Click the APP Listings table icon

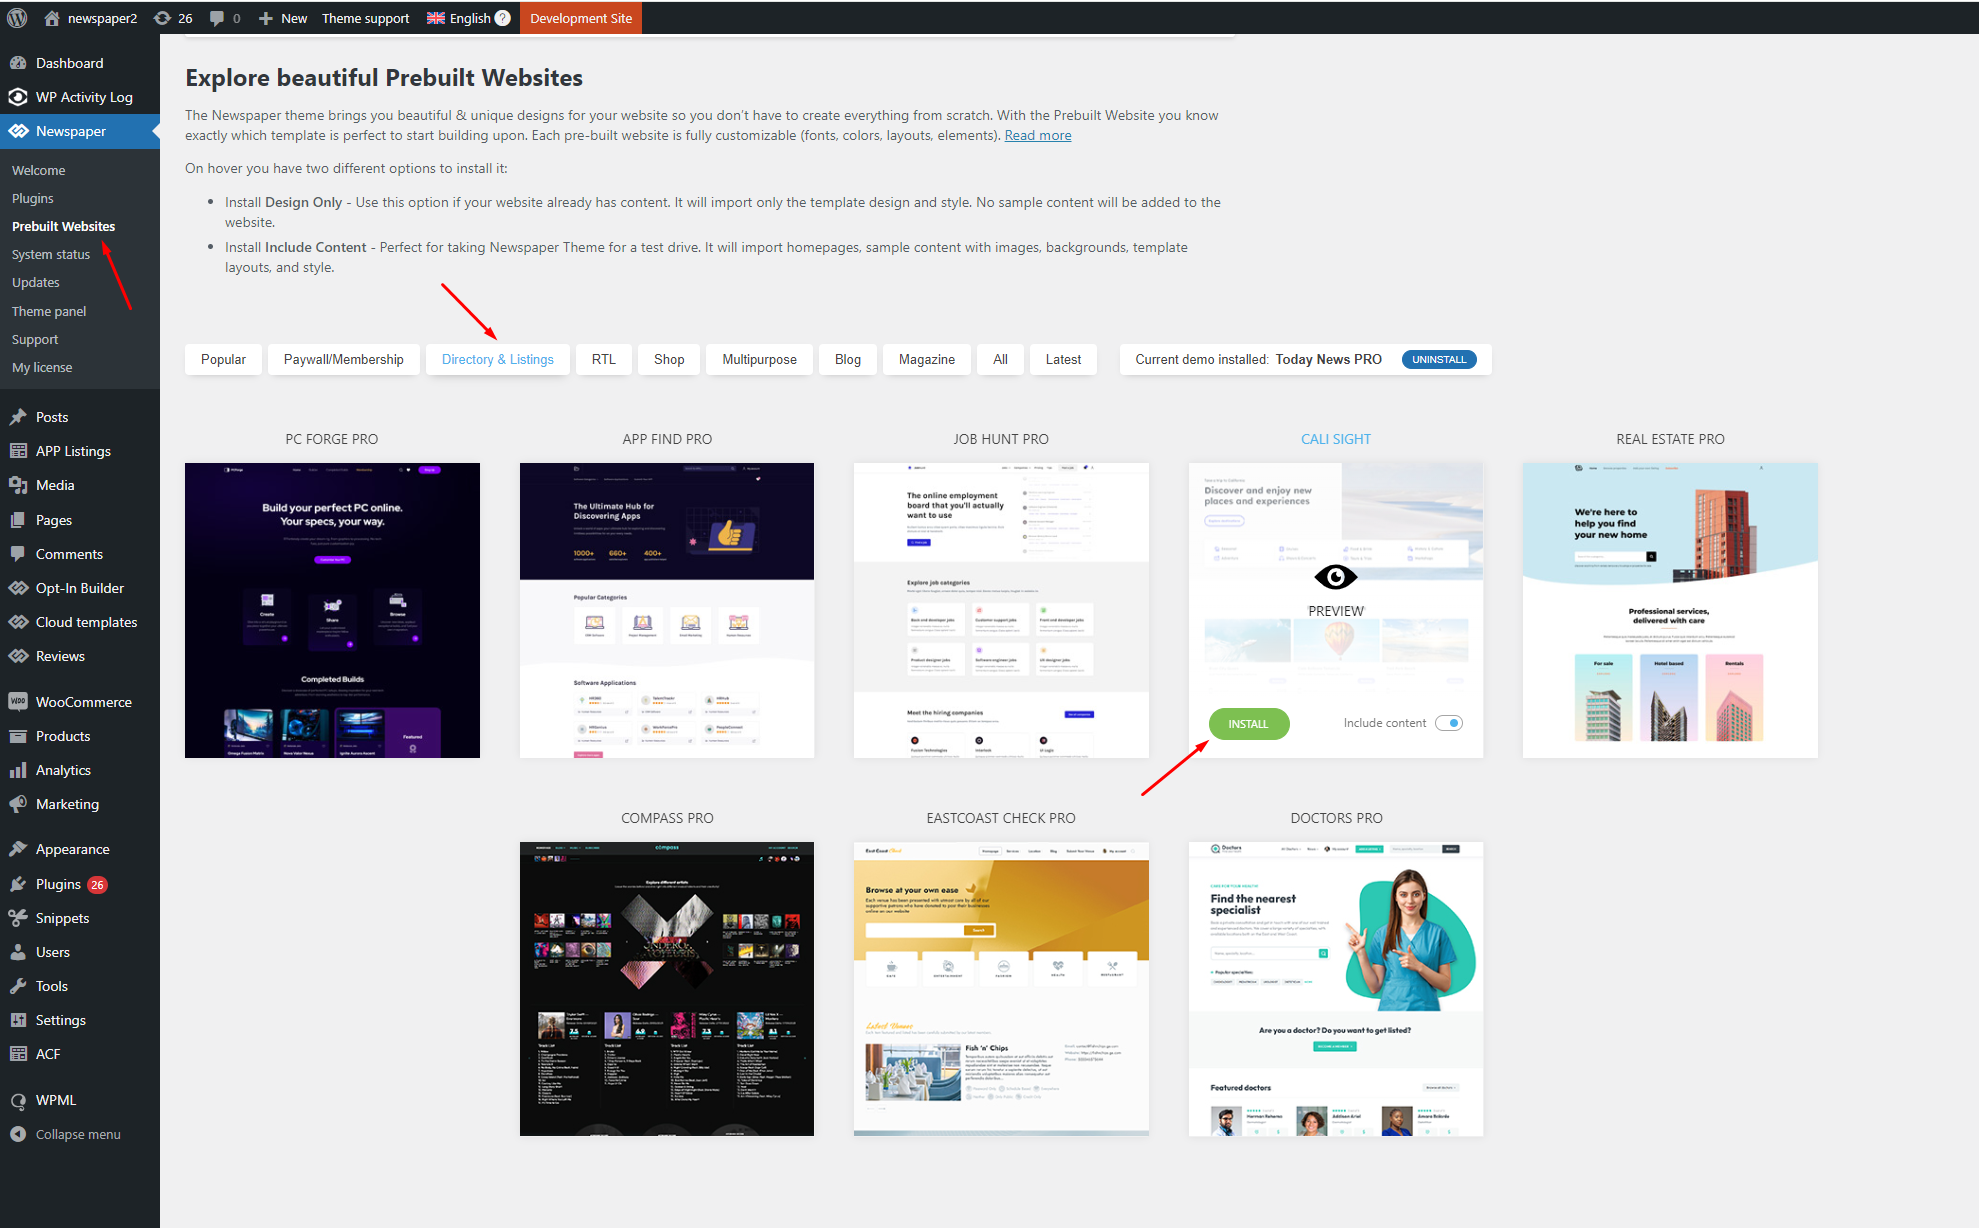[x=18, y=451]
